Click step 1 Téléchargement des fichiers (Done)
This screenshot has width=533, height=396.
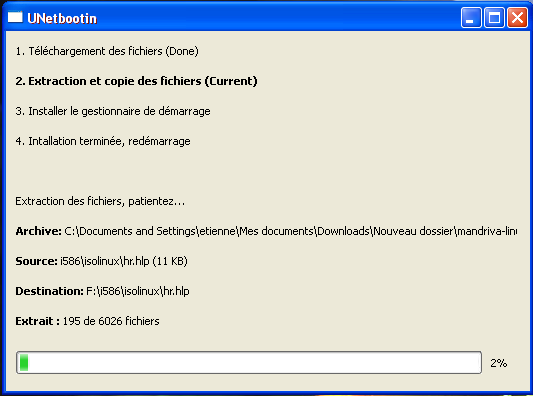(x=107, y=51)
